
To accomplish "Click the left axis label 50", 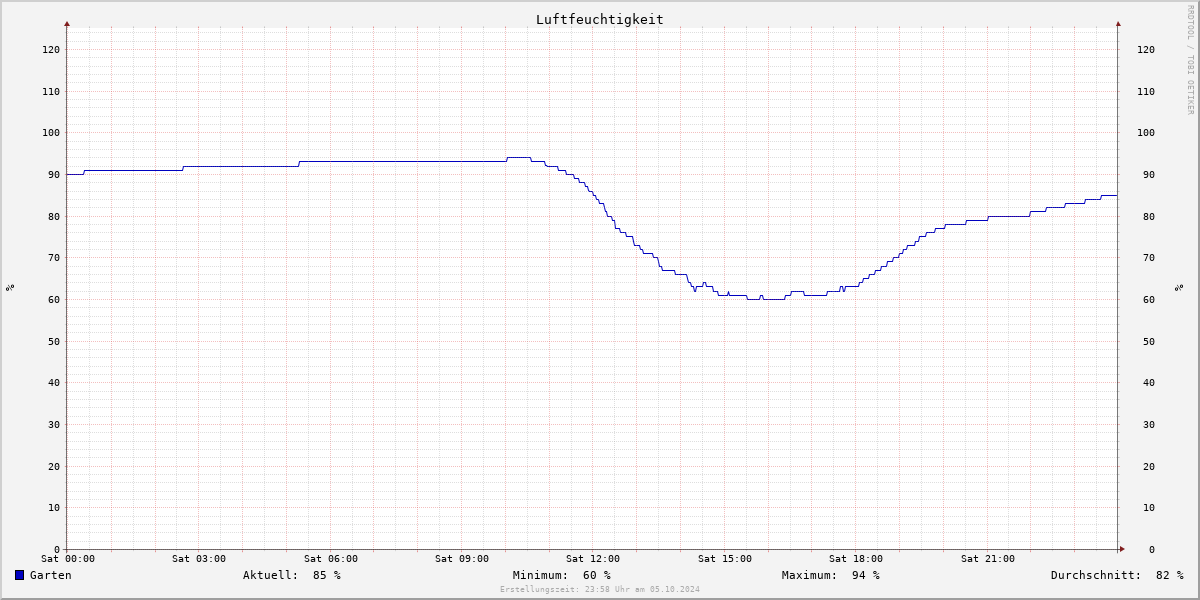I will (54, 341).
